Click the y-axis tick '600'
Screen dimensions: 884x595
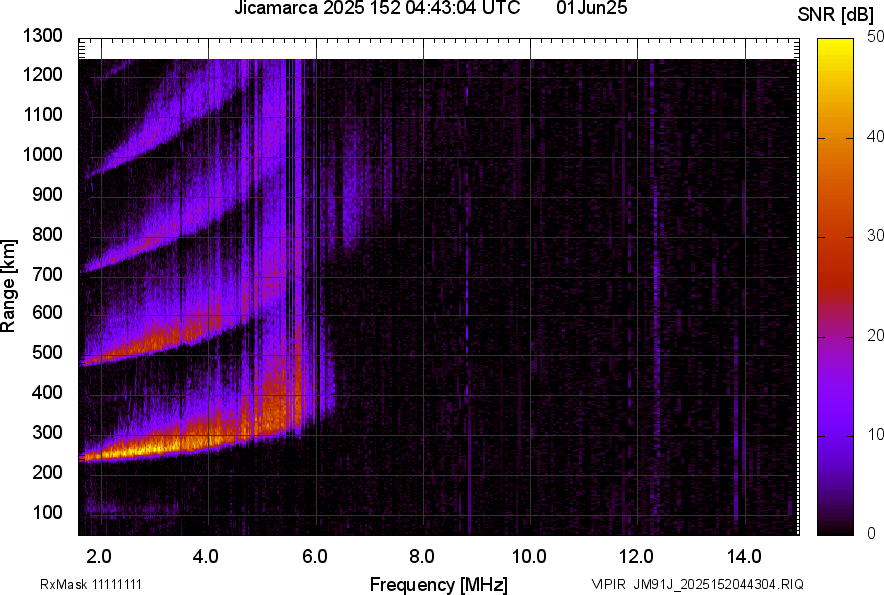[47, 312]
